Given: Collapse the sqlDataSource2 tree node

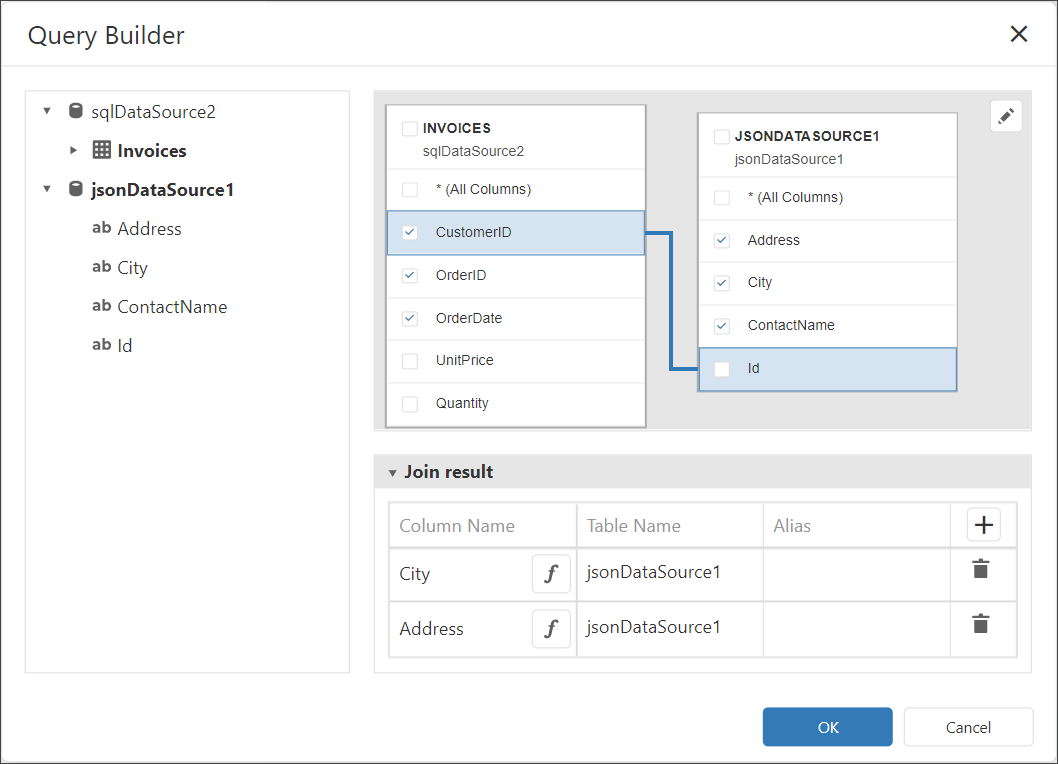Looking at the screenshot, I should coord(47,111).
